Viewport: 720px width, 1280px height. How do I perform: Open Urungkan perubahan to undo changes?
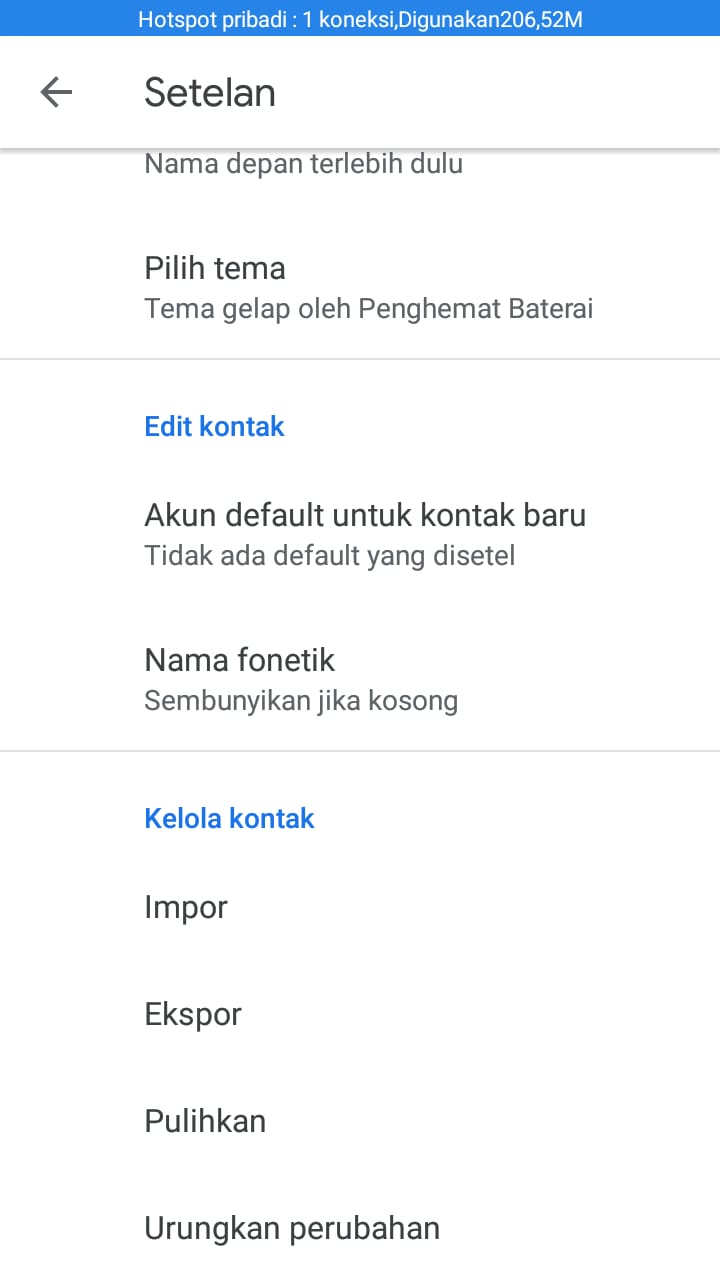[x=360, y=1228]
